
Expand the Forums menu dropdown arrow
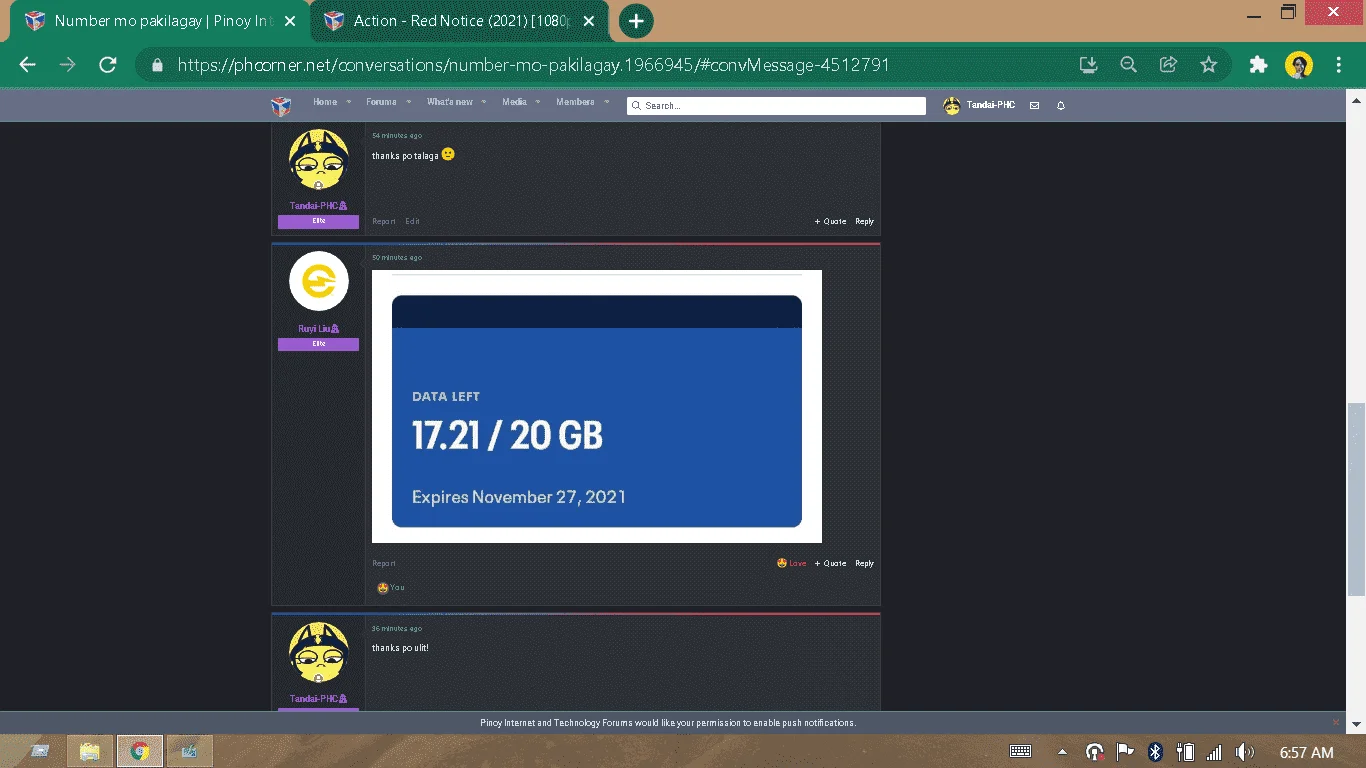[x=408, y=102]
